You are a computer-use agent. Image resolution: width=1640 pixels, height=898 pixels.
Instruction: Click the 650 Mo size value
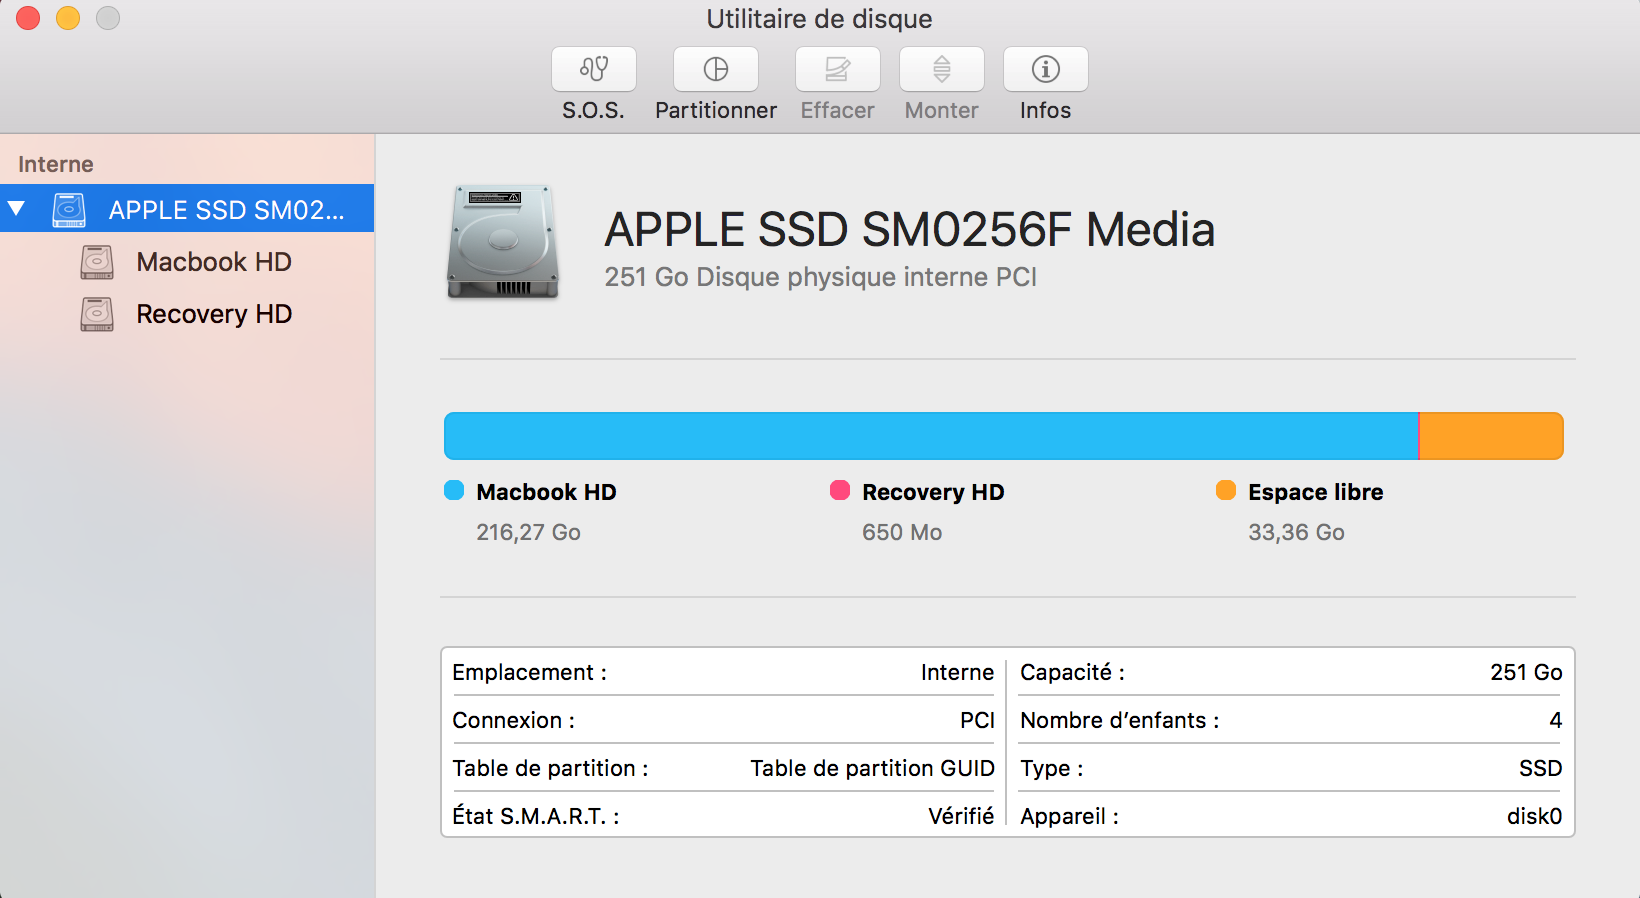coord(903,532)
